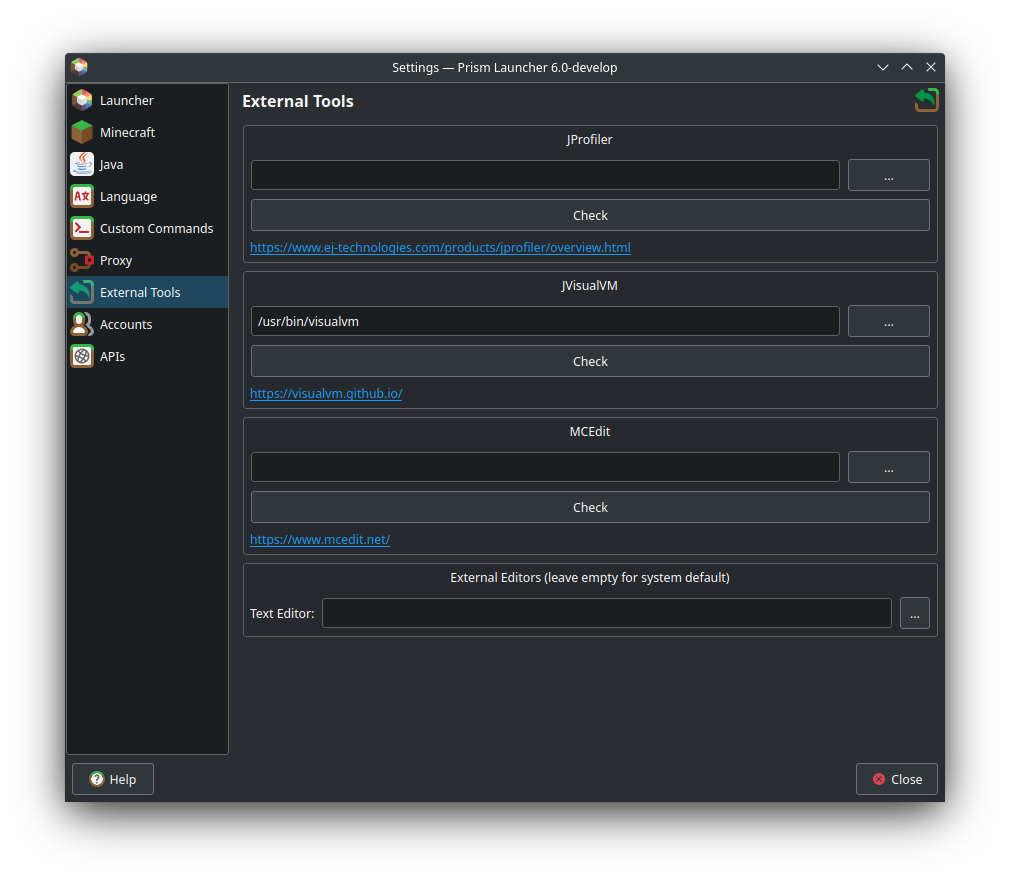1010x879 pixels.
Task: Click the Minecraft grass block icon
Action: click(82, 132)
